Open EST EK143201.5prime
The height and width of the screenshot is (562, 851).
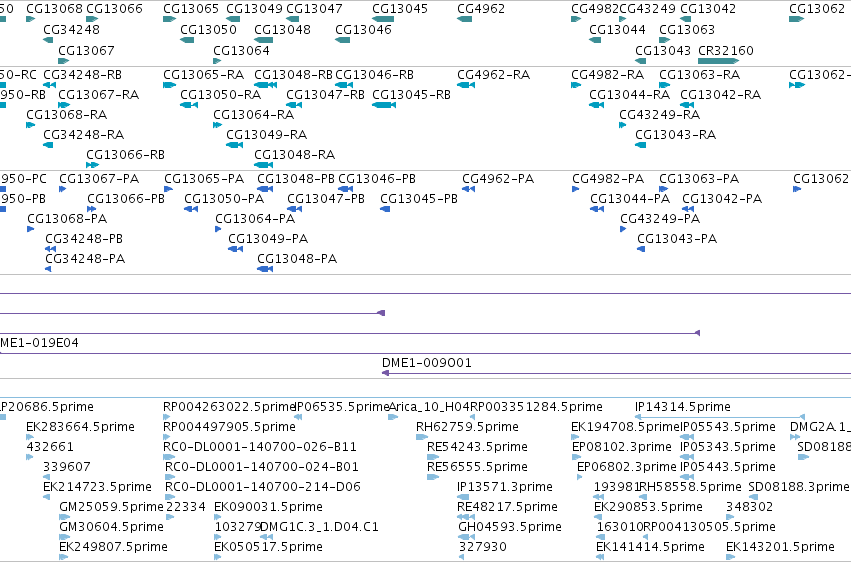780,547
